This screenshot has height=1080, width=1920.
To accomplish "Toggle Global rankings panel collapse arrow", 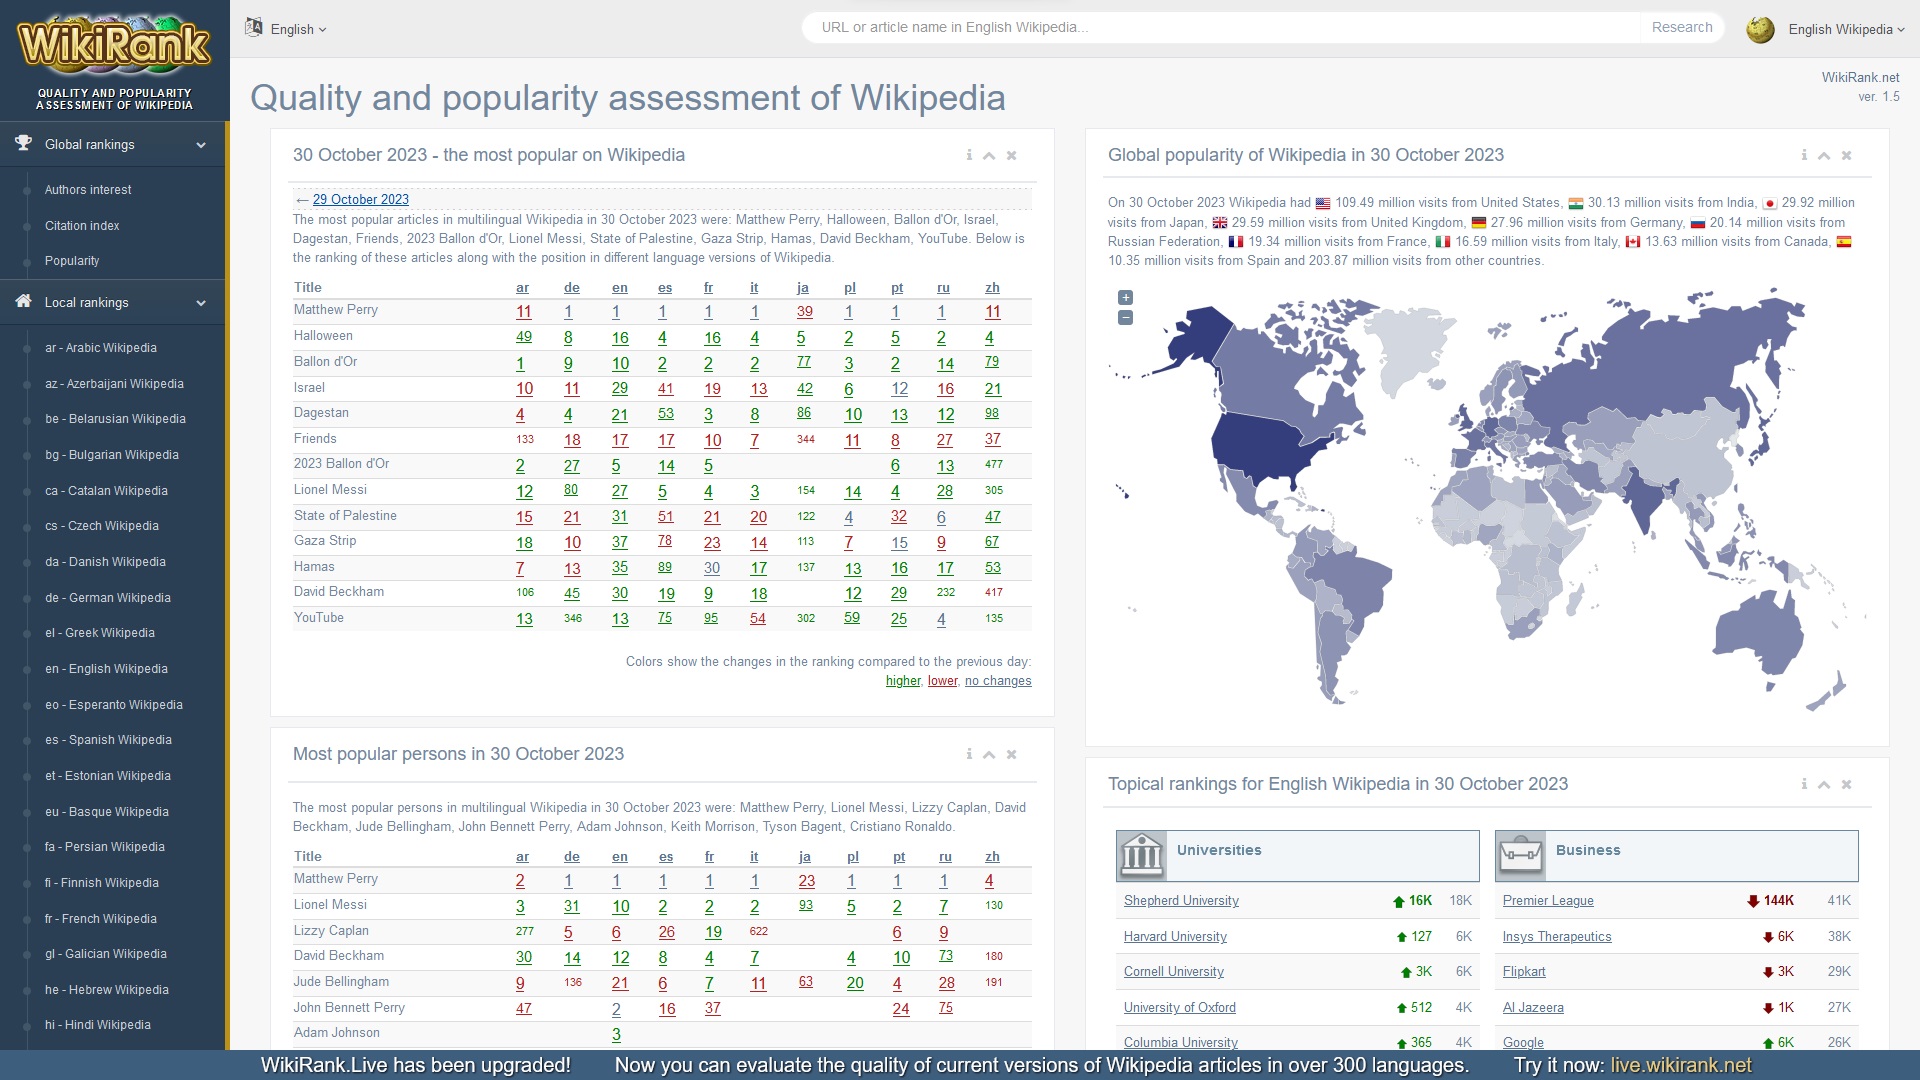I will [x=202, y=145].
